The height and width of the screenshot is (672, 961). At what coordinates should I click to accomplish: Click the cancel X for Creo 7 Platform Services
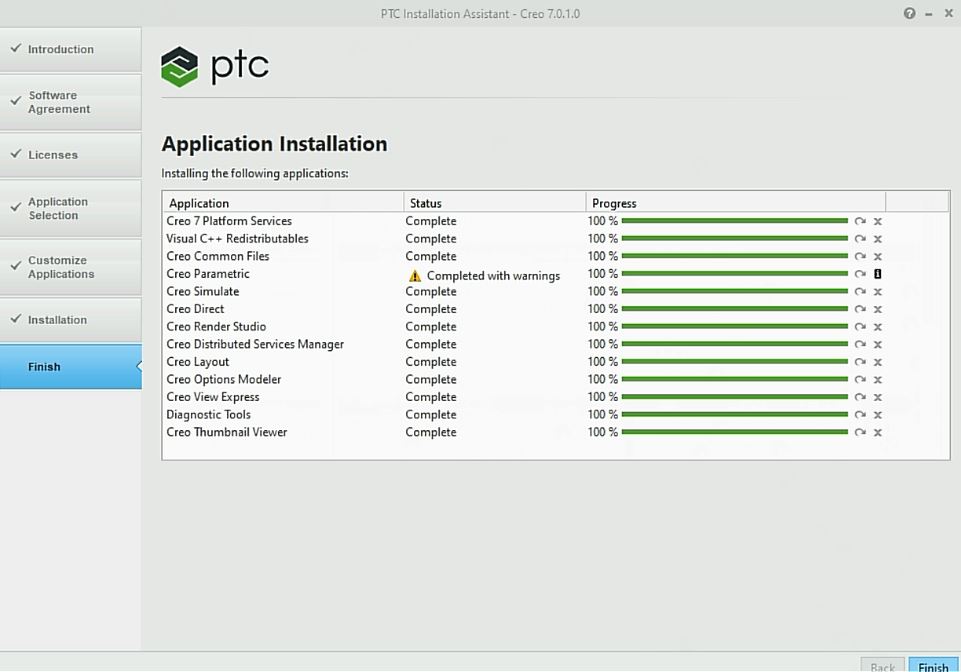tap(878, 221)
